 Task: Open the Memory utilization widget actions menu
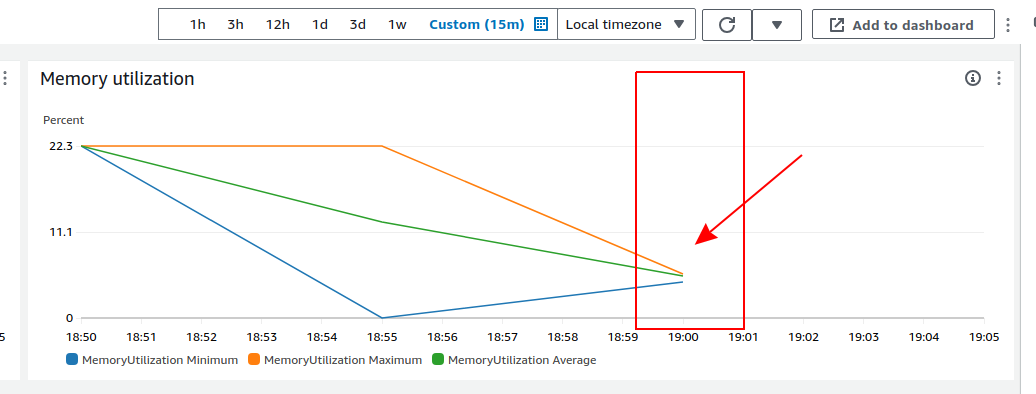(999, 78)
